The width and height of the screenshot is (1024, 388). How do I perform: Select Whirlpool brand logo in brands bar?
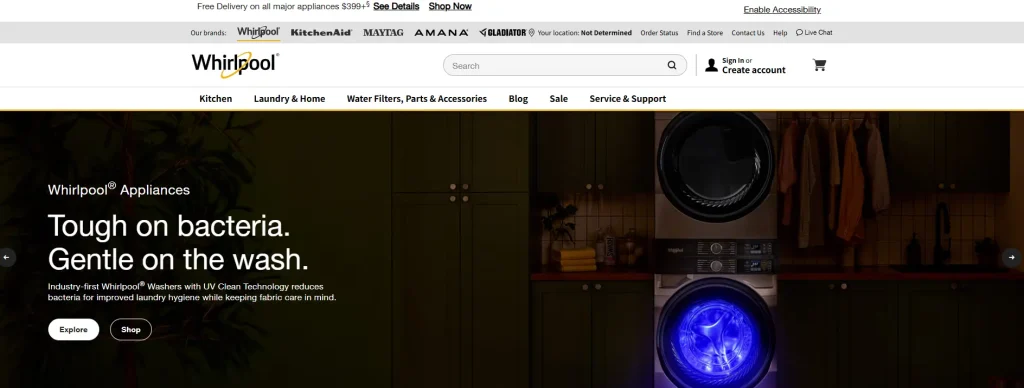pyautogui.click(x=259, y=32)
